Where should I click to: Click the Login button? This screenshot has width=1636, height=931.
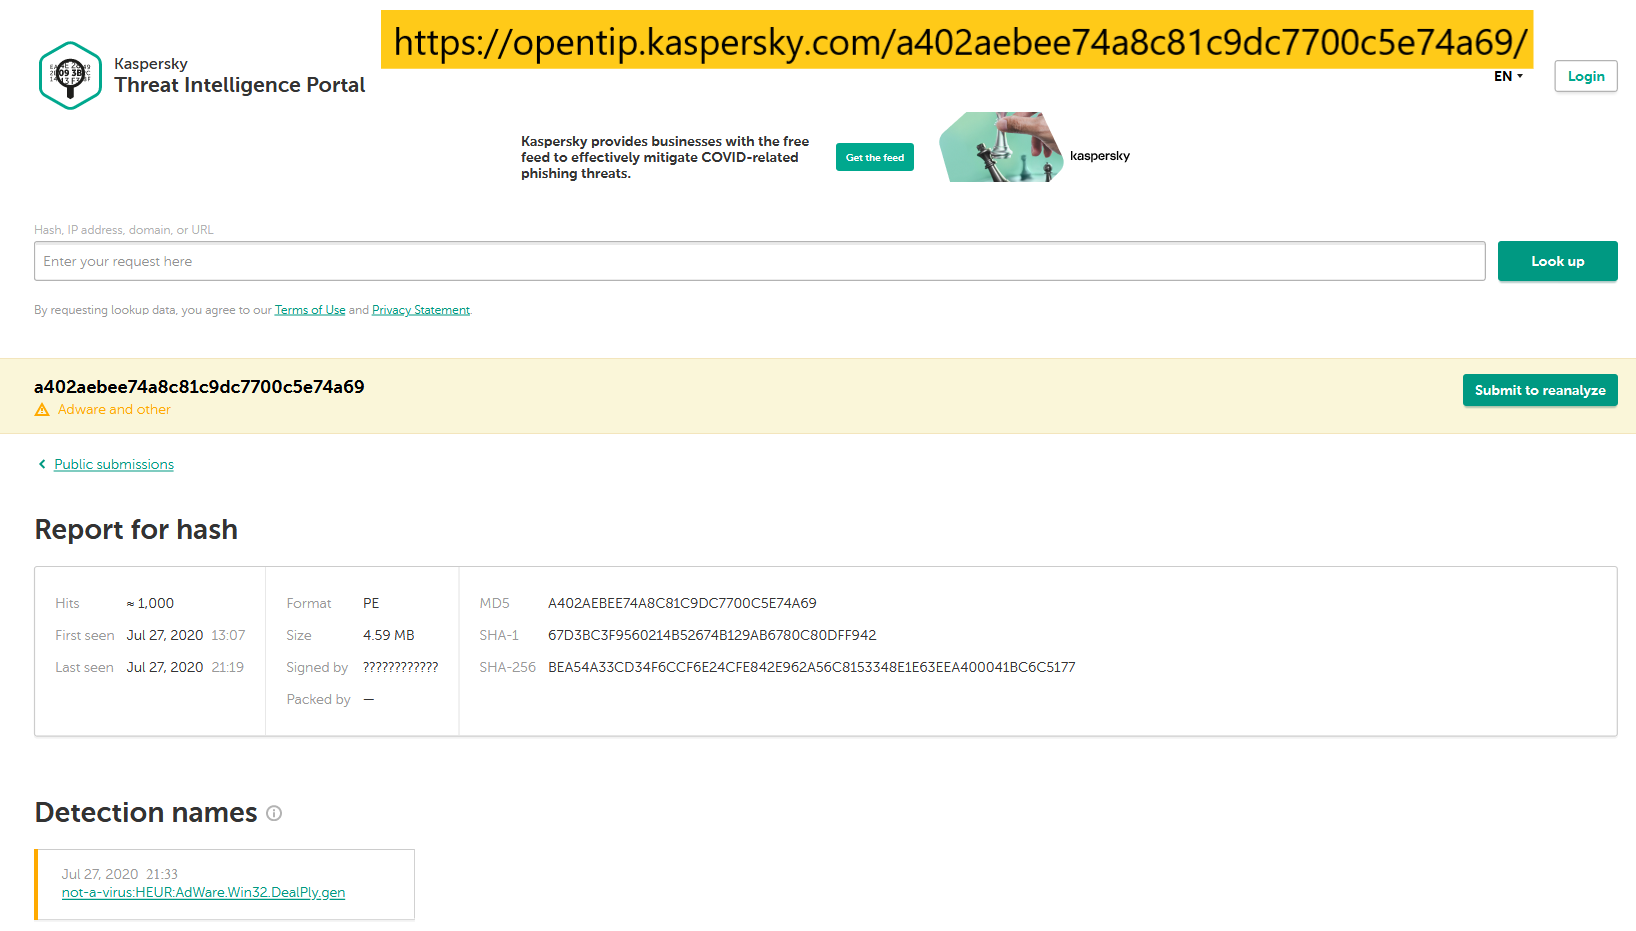coord(1586,76)
